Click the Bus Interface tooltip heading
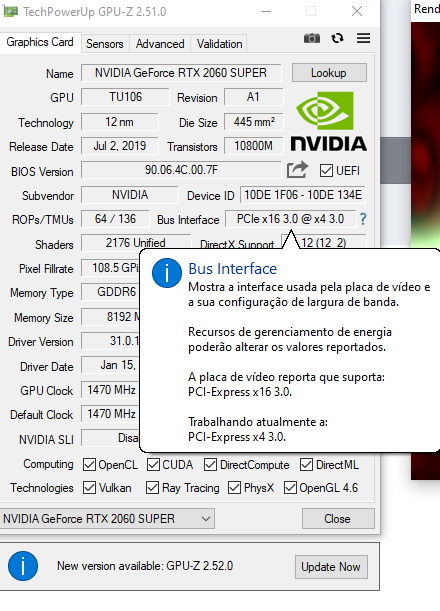This screenshot has width=440, height=611. pyautogui.click(x=233, y=269)
